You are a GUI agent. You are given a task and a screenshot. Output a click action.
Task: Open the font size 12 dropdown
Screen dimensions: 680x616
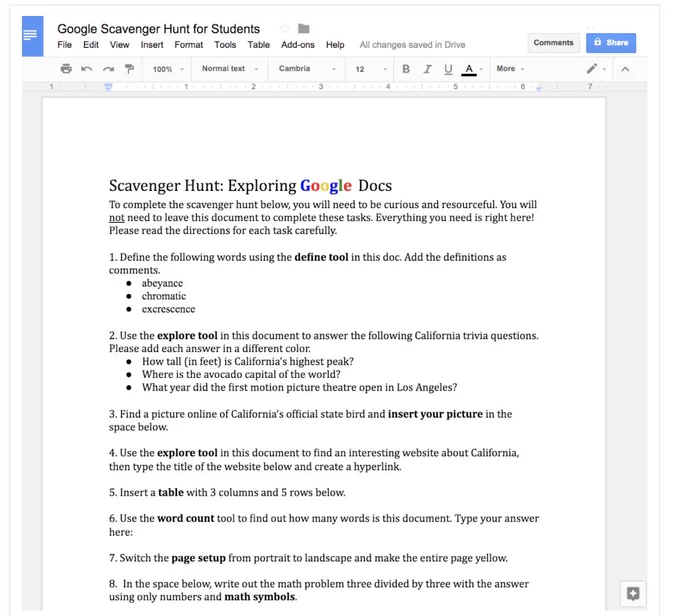click(x=371, y=69)
